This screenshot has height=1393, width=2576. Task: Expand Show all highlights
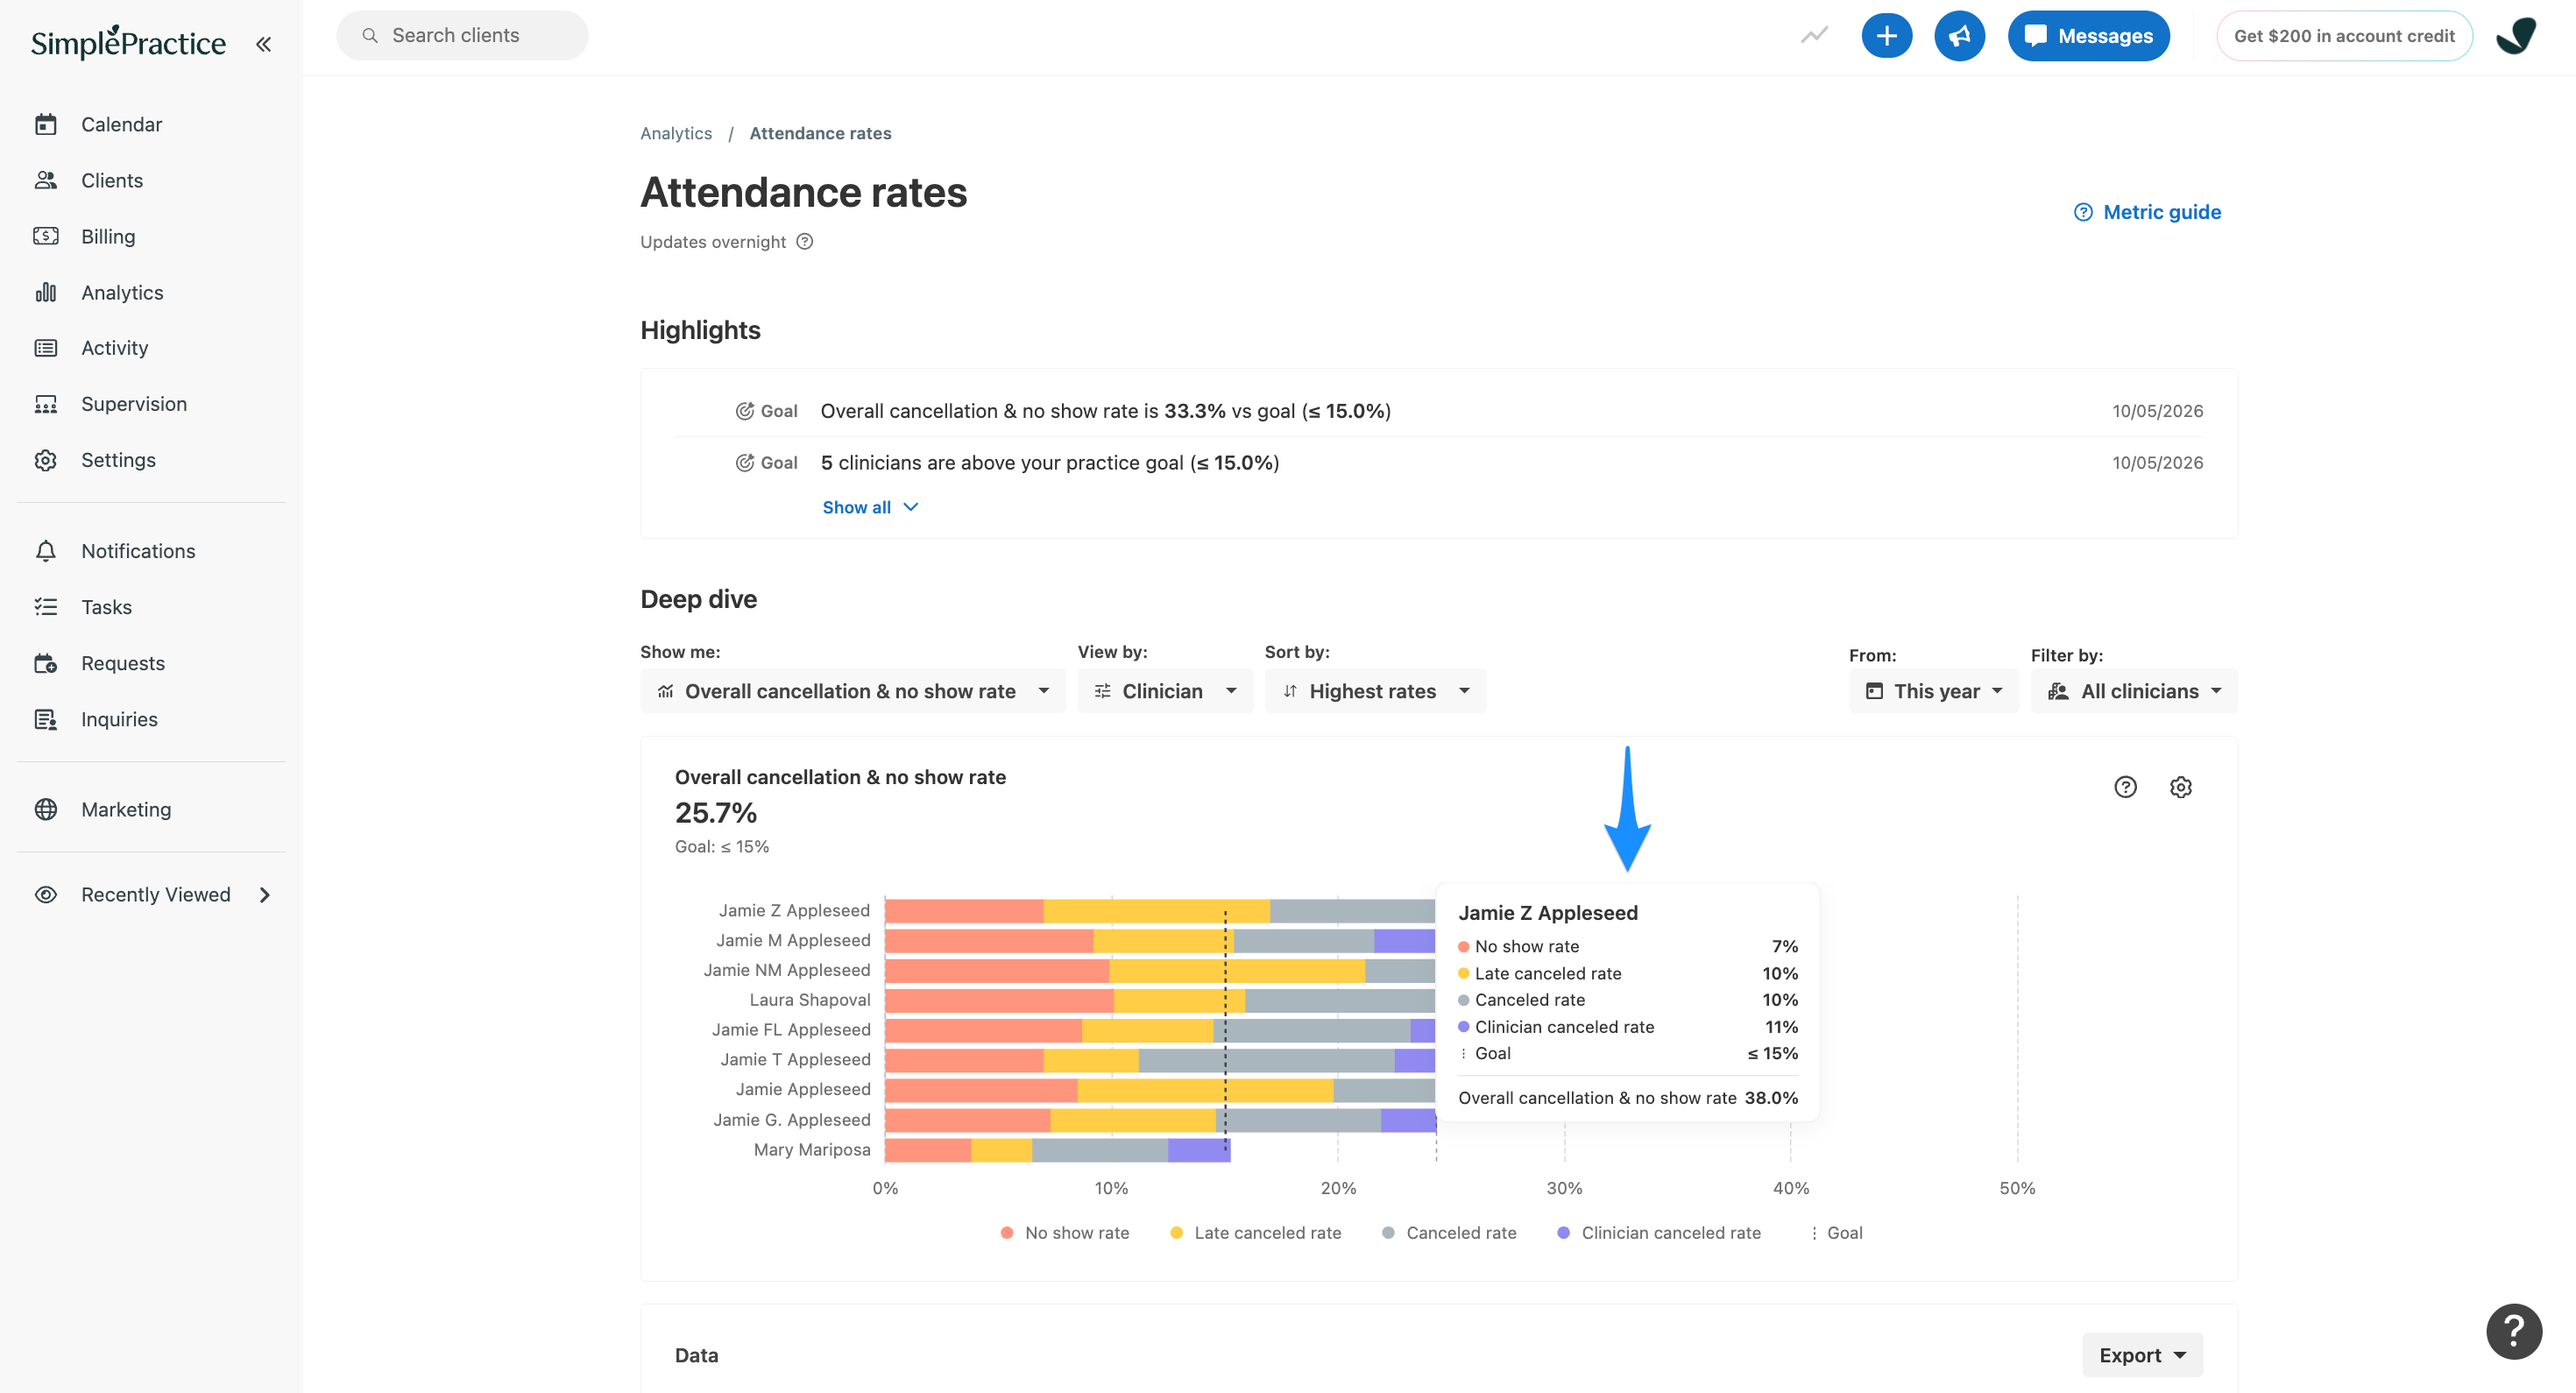870,507
